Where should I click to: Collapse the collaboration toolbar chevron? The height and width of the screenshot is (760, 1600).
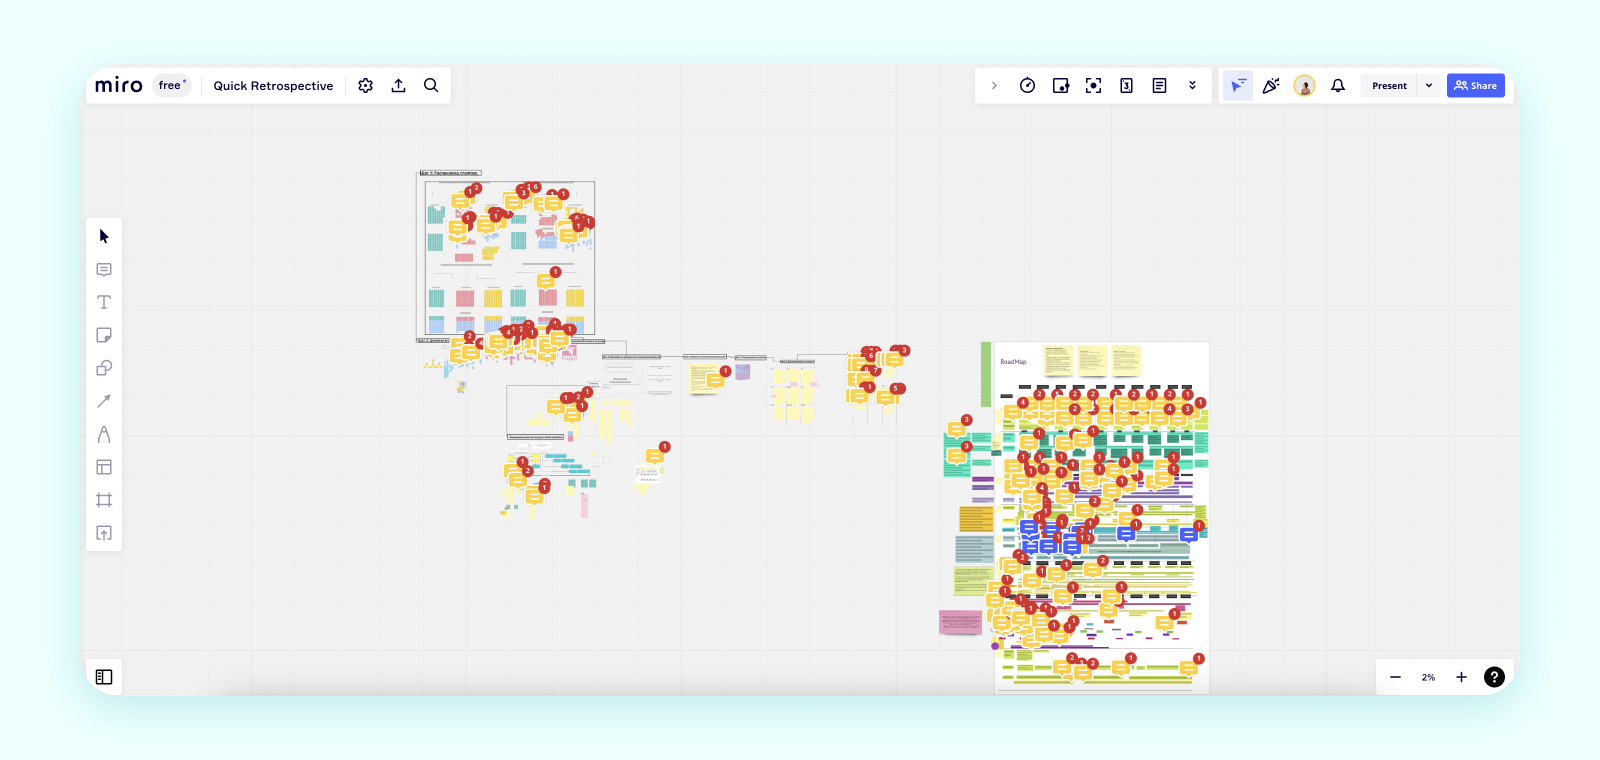point(994,86)
